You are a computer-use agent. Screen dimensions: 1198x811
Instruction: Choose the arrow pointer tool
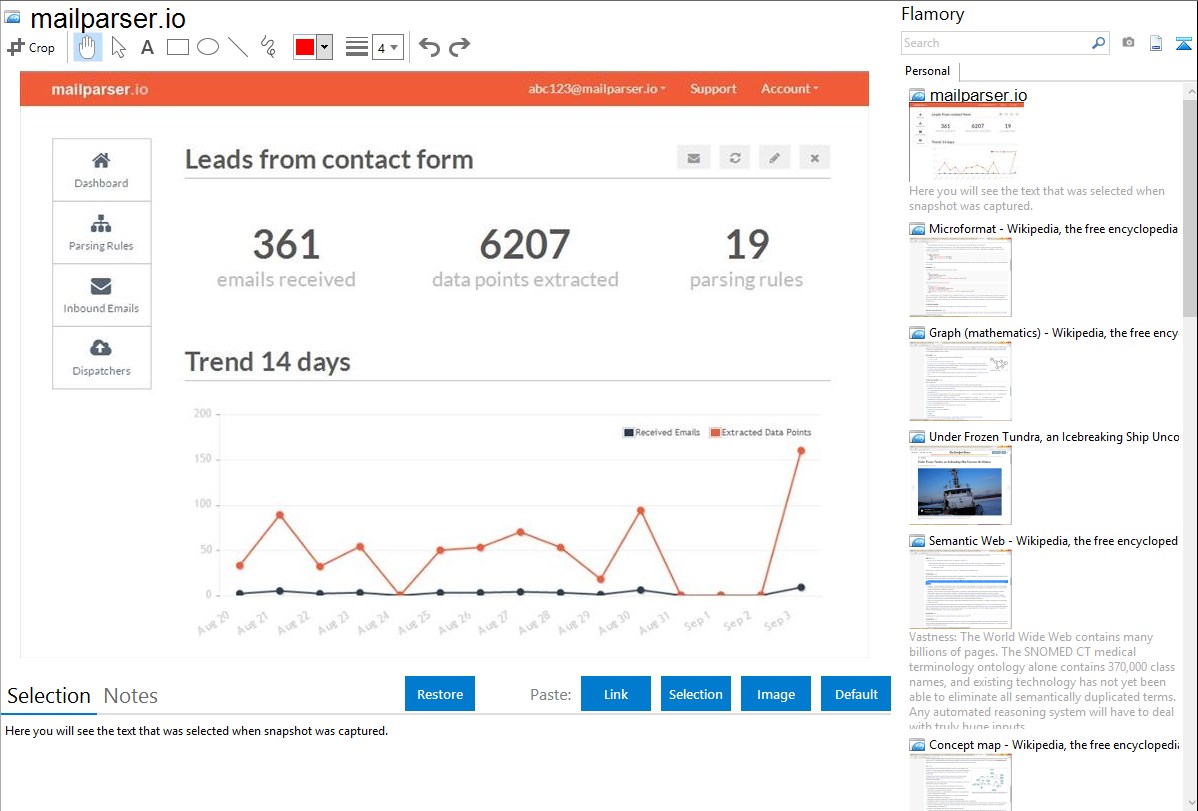pyautogui.click(x=118, y=47)
